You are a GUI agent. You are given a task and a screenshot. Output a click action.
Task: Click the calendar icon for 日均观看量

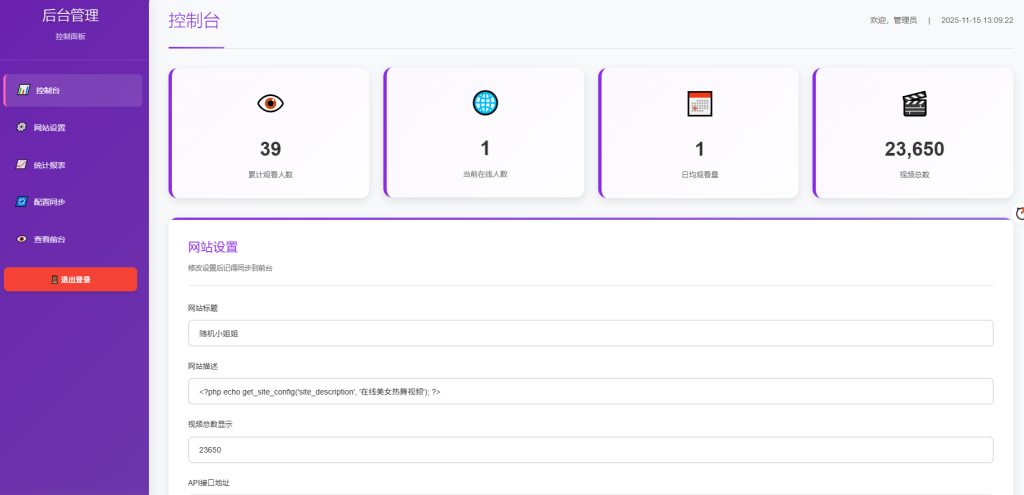click(699, 103)
